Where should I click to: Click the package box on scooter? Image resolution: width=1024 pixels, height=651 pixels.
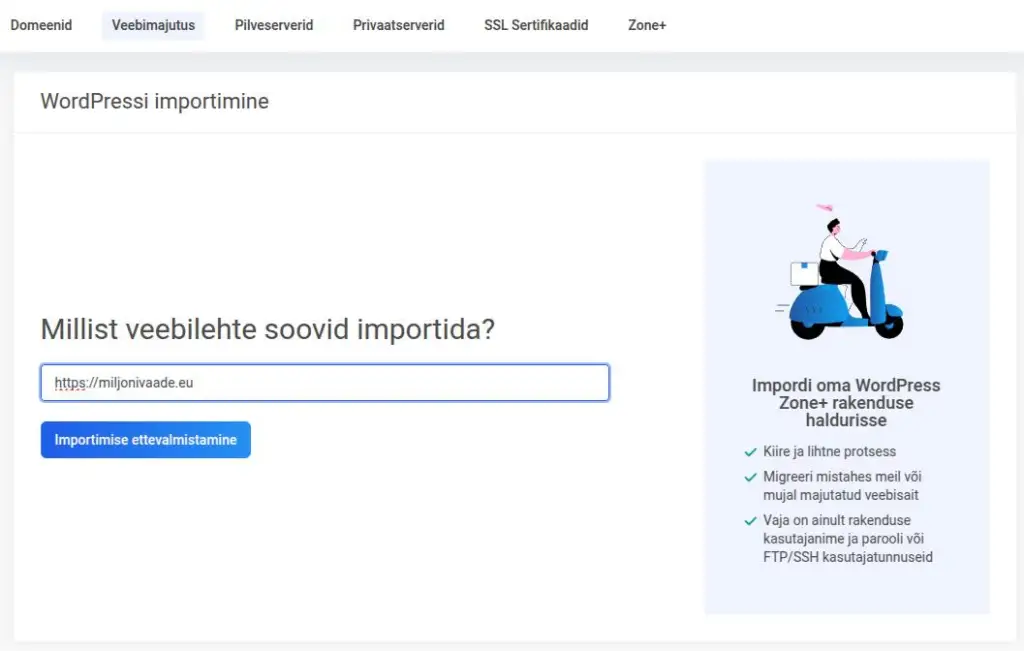click(x=805, y=274)
